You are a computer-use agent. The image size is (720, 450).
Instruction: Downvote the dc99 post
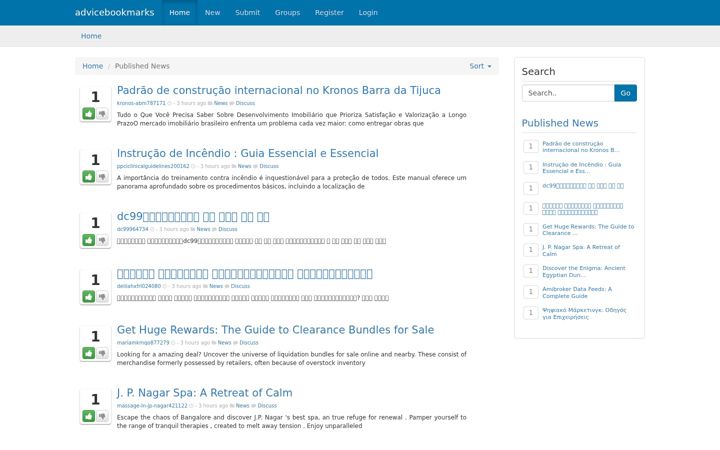[x=102, y=240]
